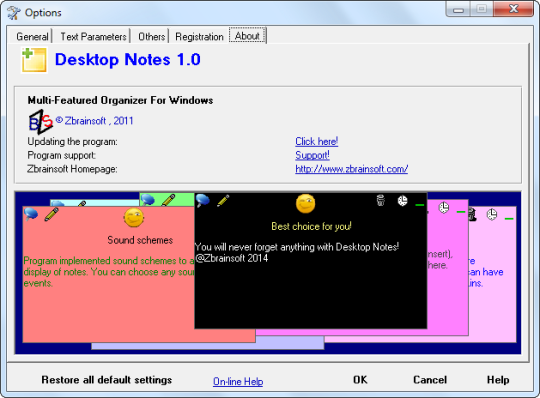This screenshot has width=540, height=398.
Task: Open the On-line Help link
Action: point(238,381)
